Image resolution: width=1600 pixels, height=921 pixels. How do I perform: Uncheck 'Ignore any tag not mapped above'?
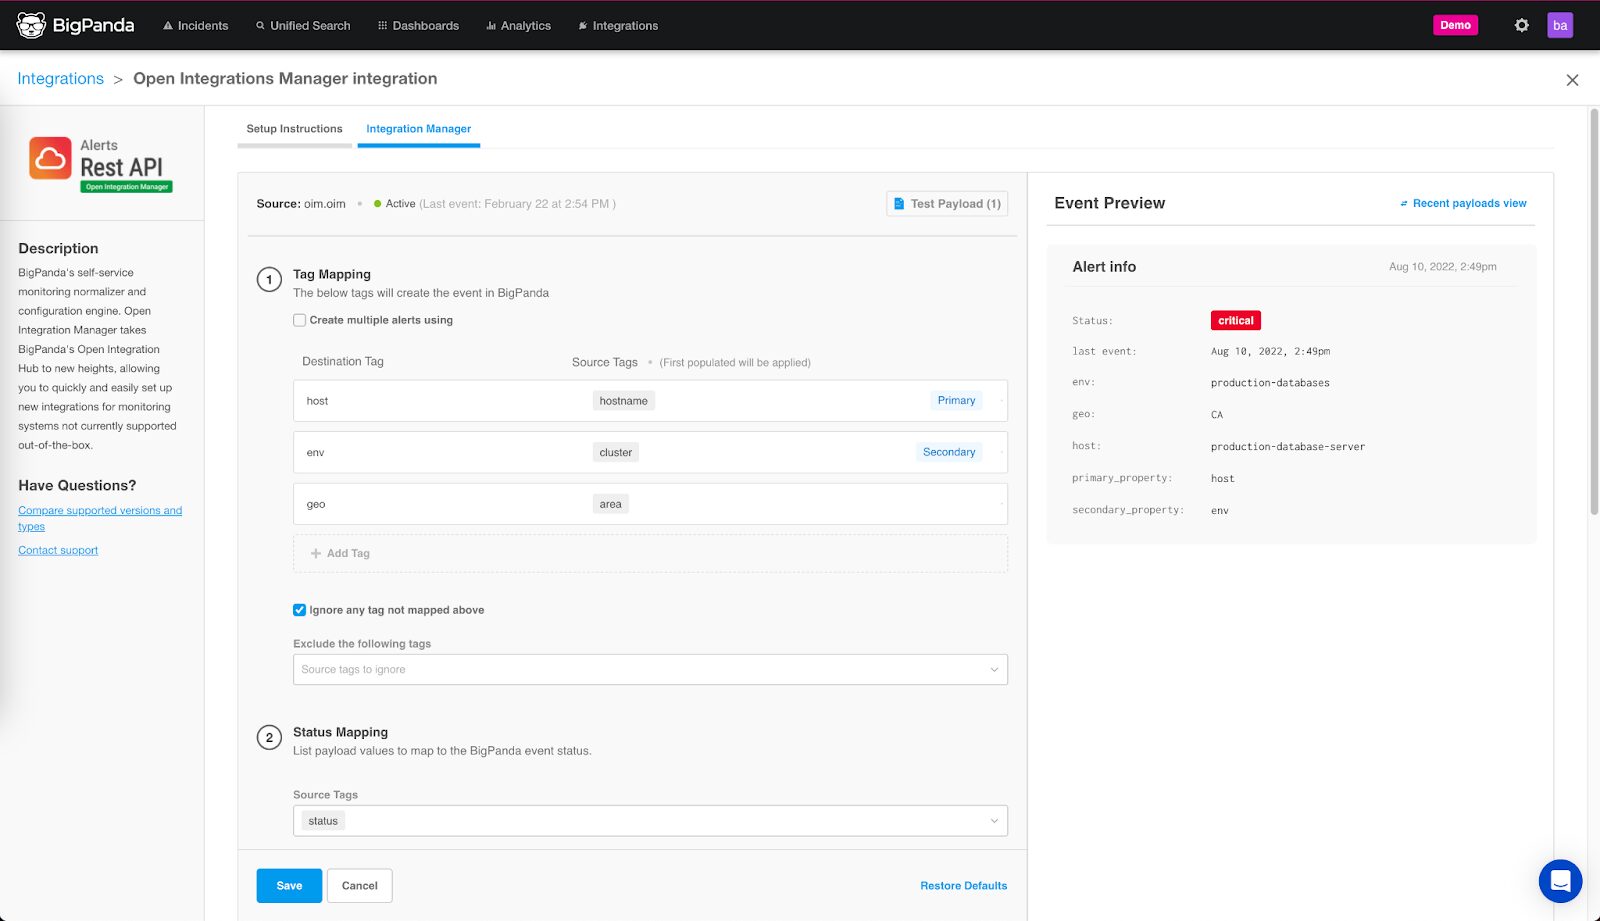pyautogui.click(x=299, y=610)
